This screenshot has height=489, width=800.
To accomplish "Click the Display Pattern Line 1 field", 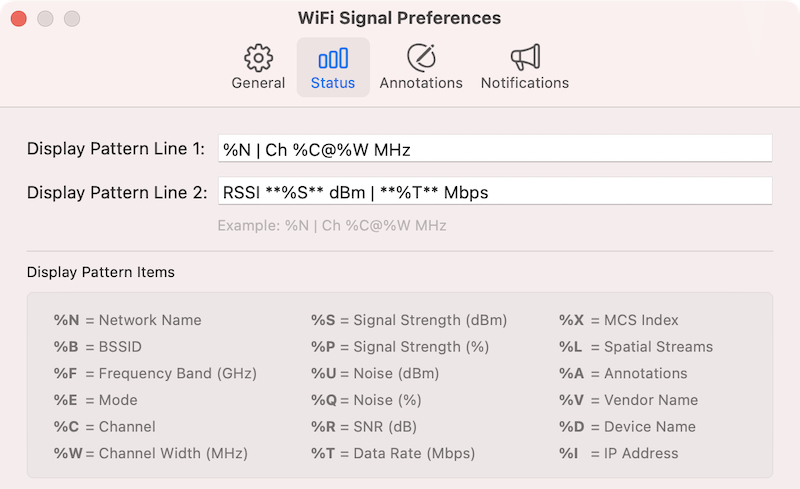I will [495, 149].
